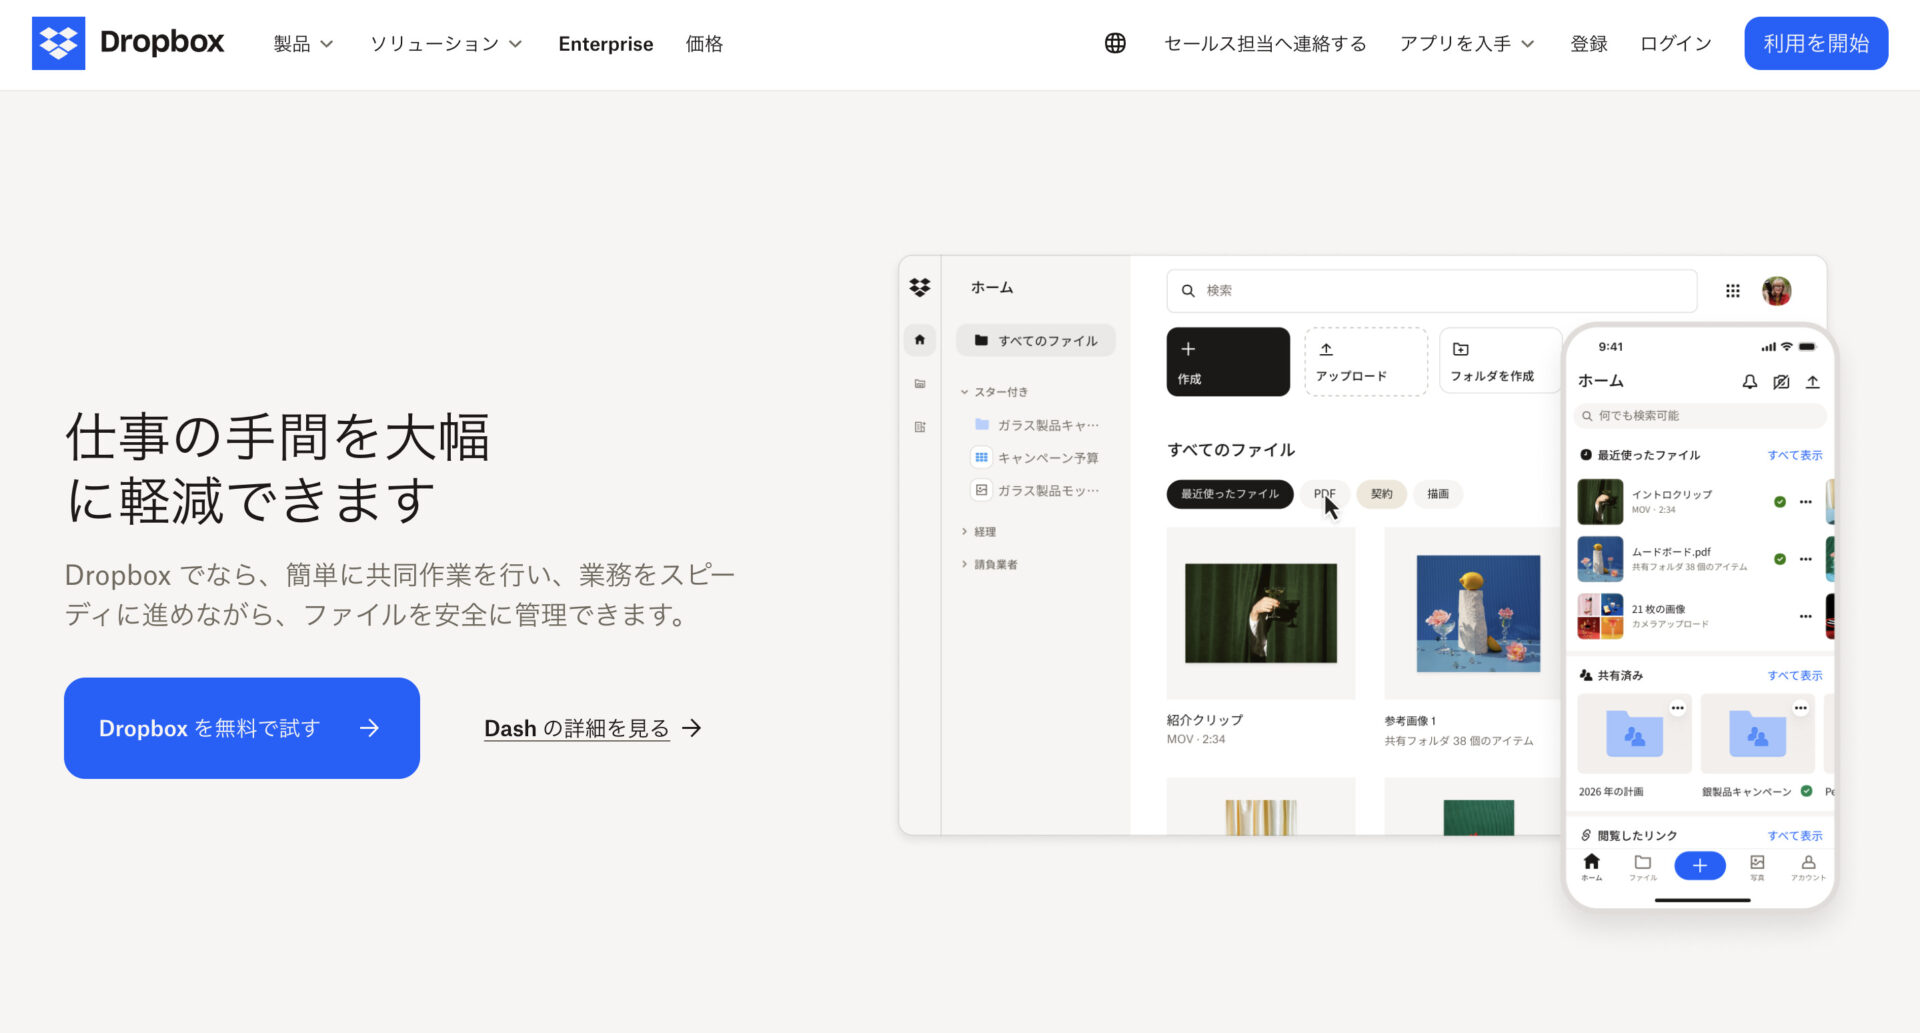The width and height of the screenshot is (1920, 1033).
Task: Click the Dropbox icon in the app sidebar
Action: [920, 288]
